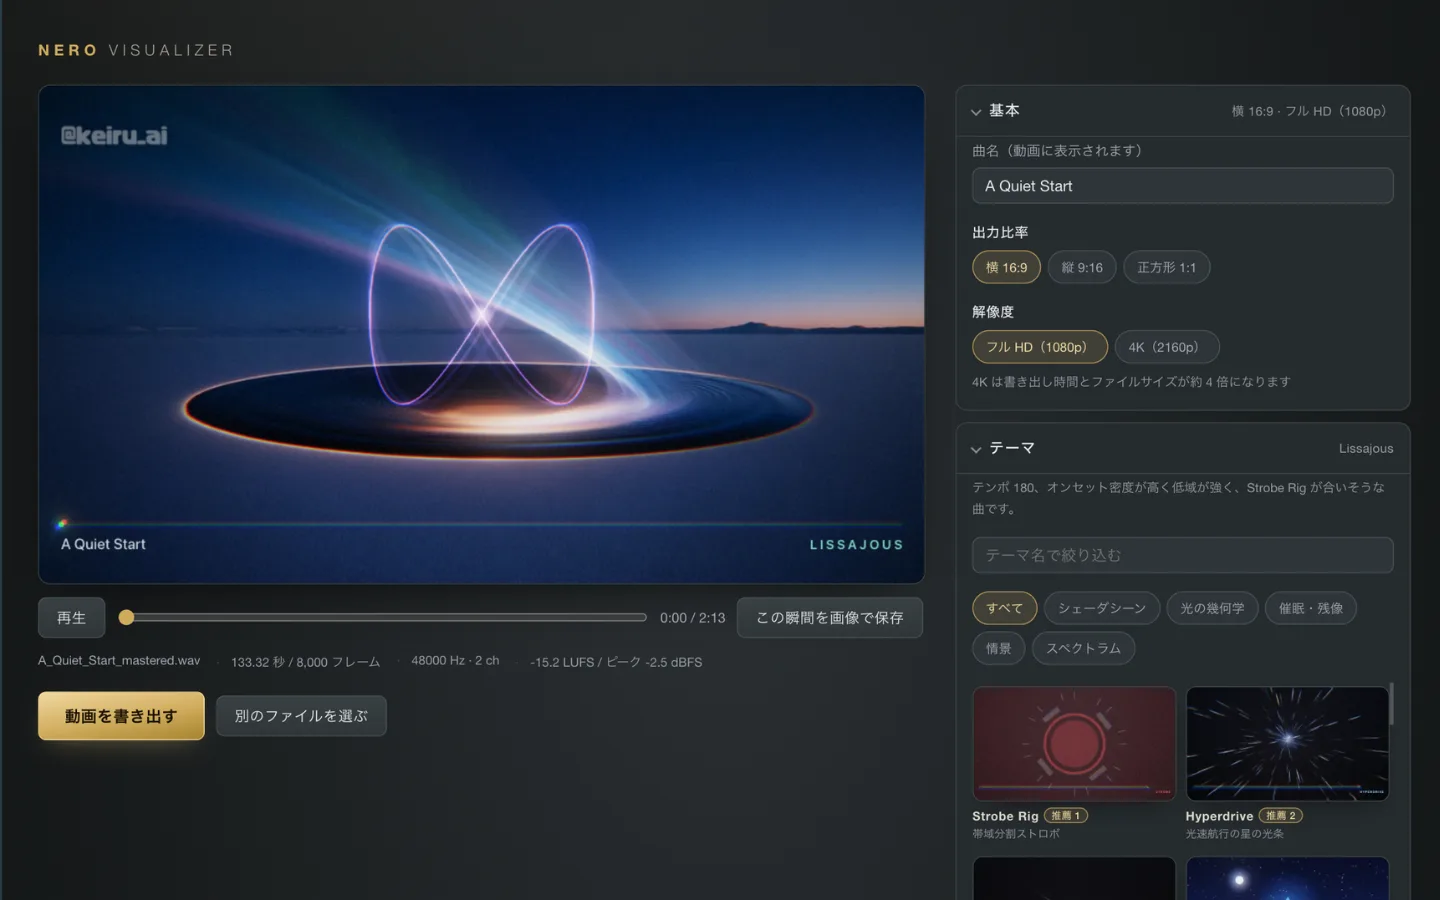The image size is (1440, 900).
Task: Collapse the テーマ section chevron
Action: coord(976,449)
